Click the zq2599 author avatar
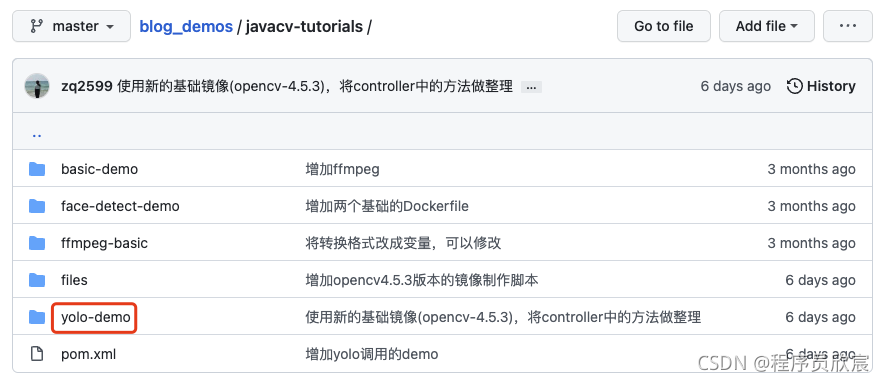Image resolution: width=884 pixels, height=382 pixels. [x=38, y=86]
